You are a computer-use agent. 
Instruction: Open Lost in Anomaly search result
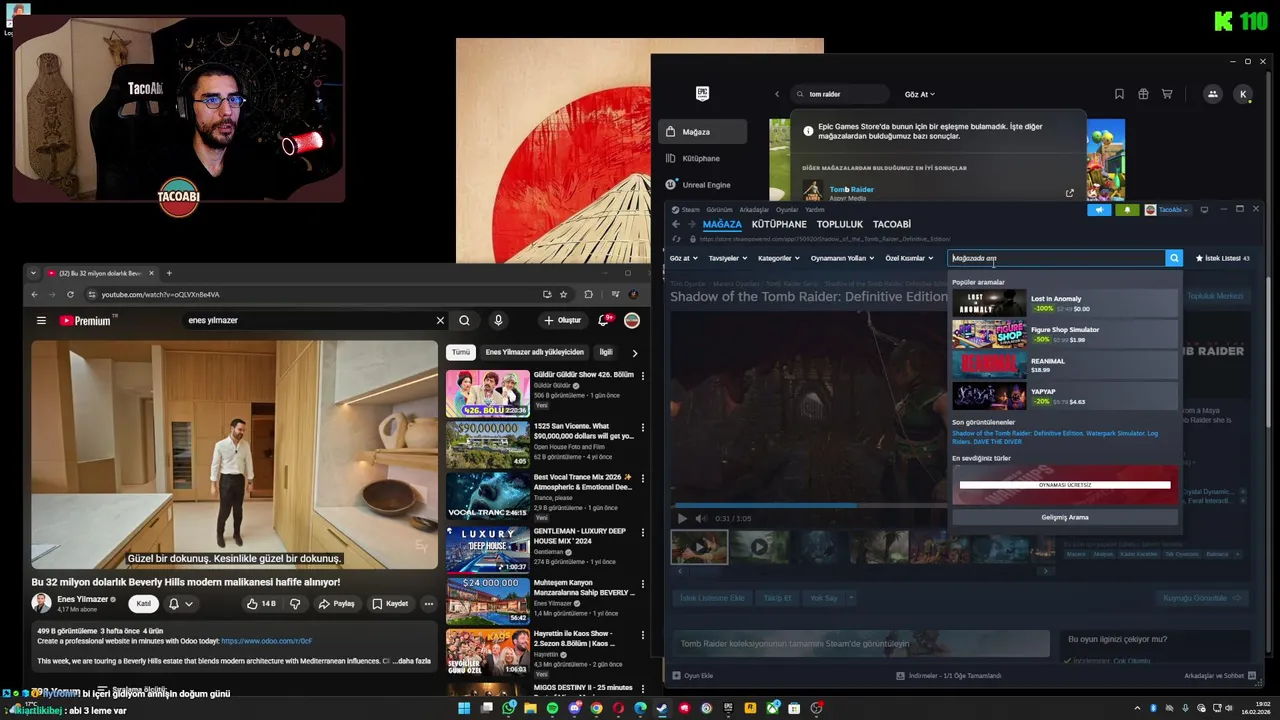pyautogui.click(x=1065, y=303)
